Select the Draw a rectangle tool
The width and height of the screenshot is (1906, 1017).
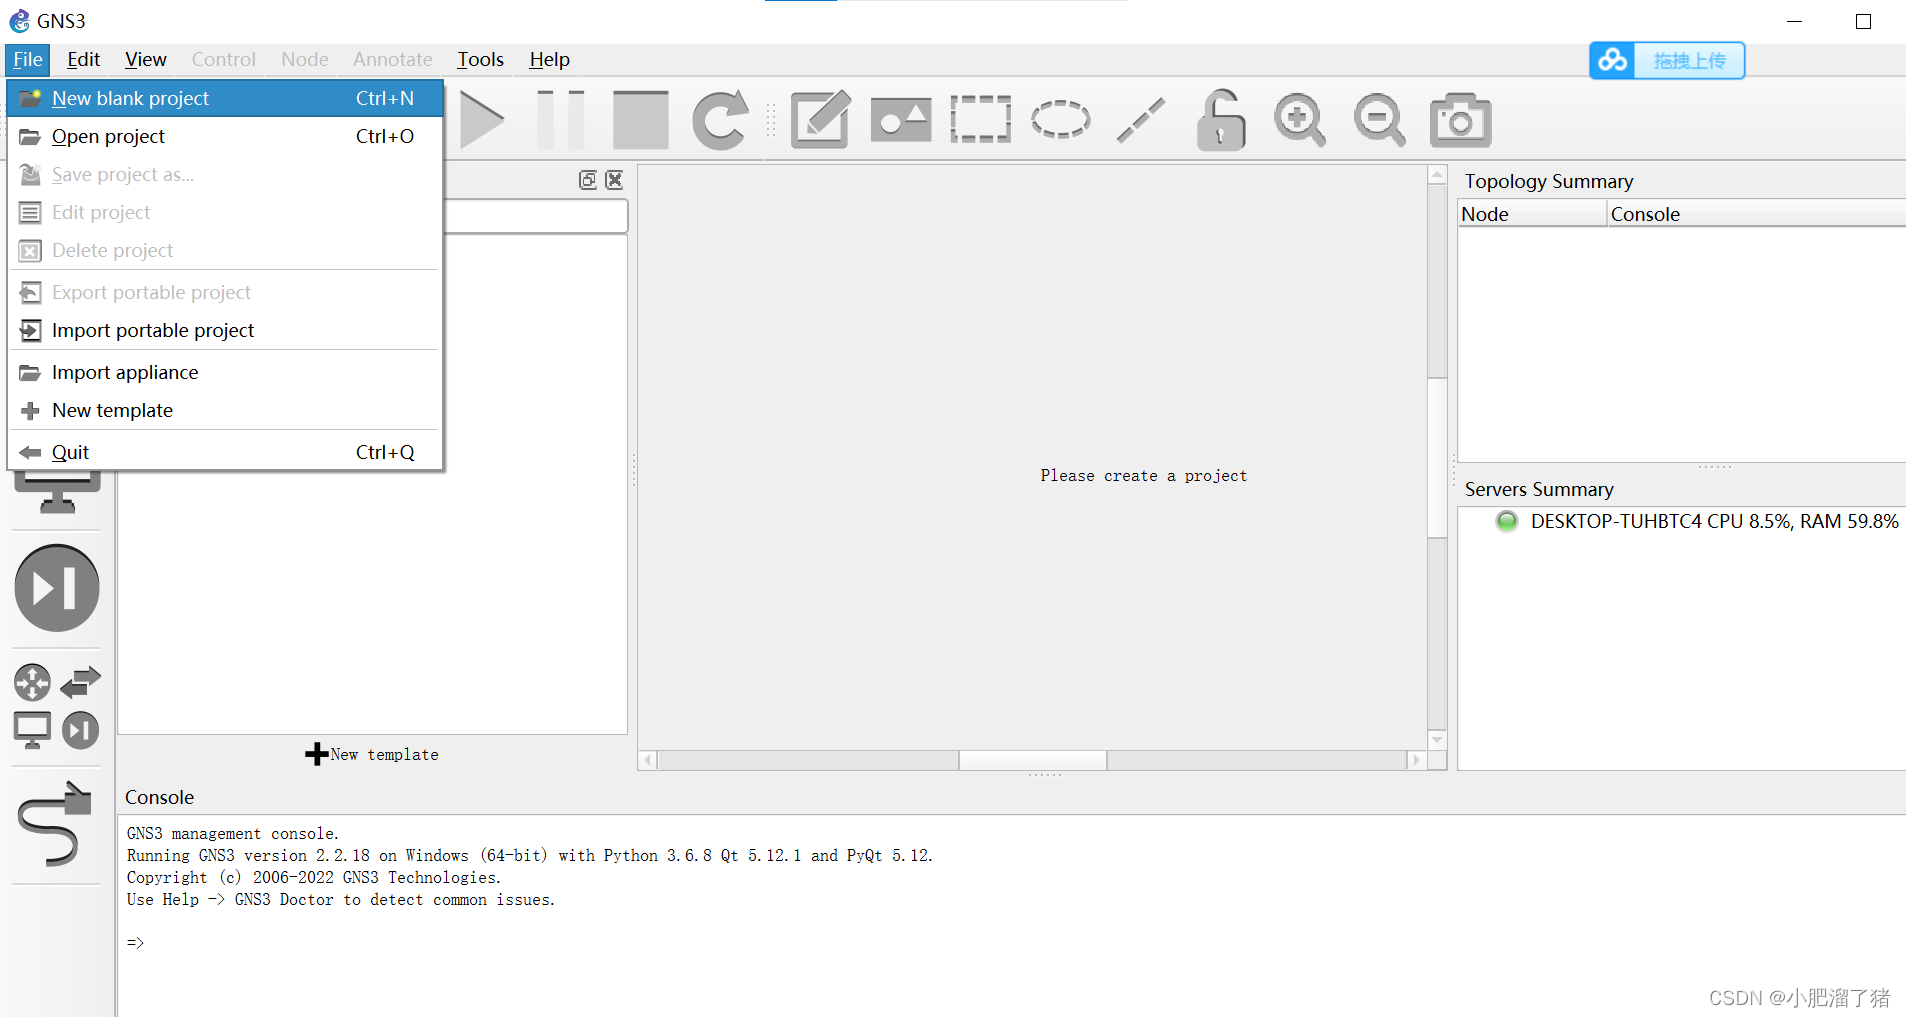pos(980,120)
